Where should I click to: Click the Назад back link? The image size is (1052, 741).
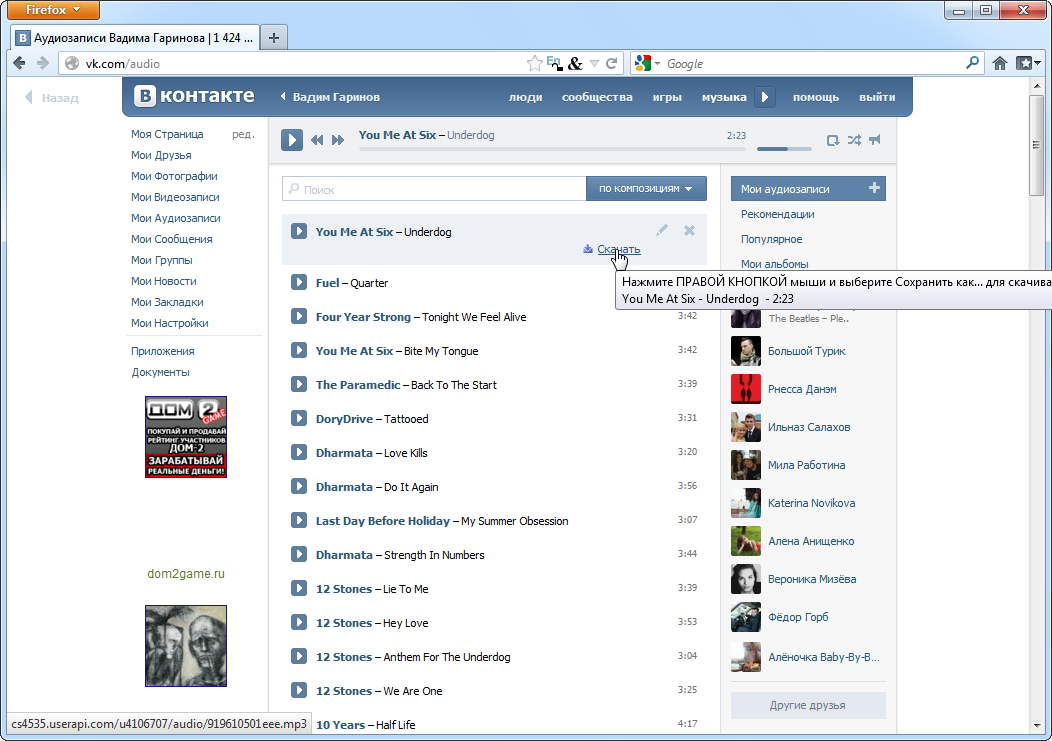pyautogui.click(x=52, y=97)
